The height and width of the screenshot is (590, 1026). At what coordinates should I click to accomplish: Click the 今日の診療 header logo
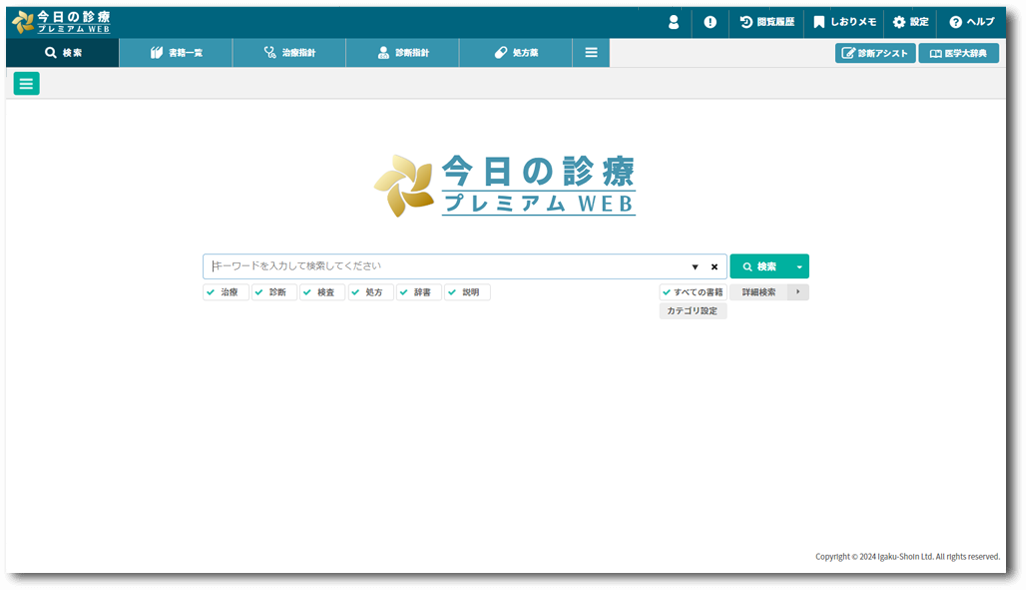click(x=62, y=22)
